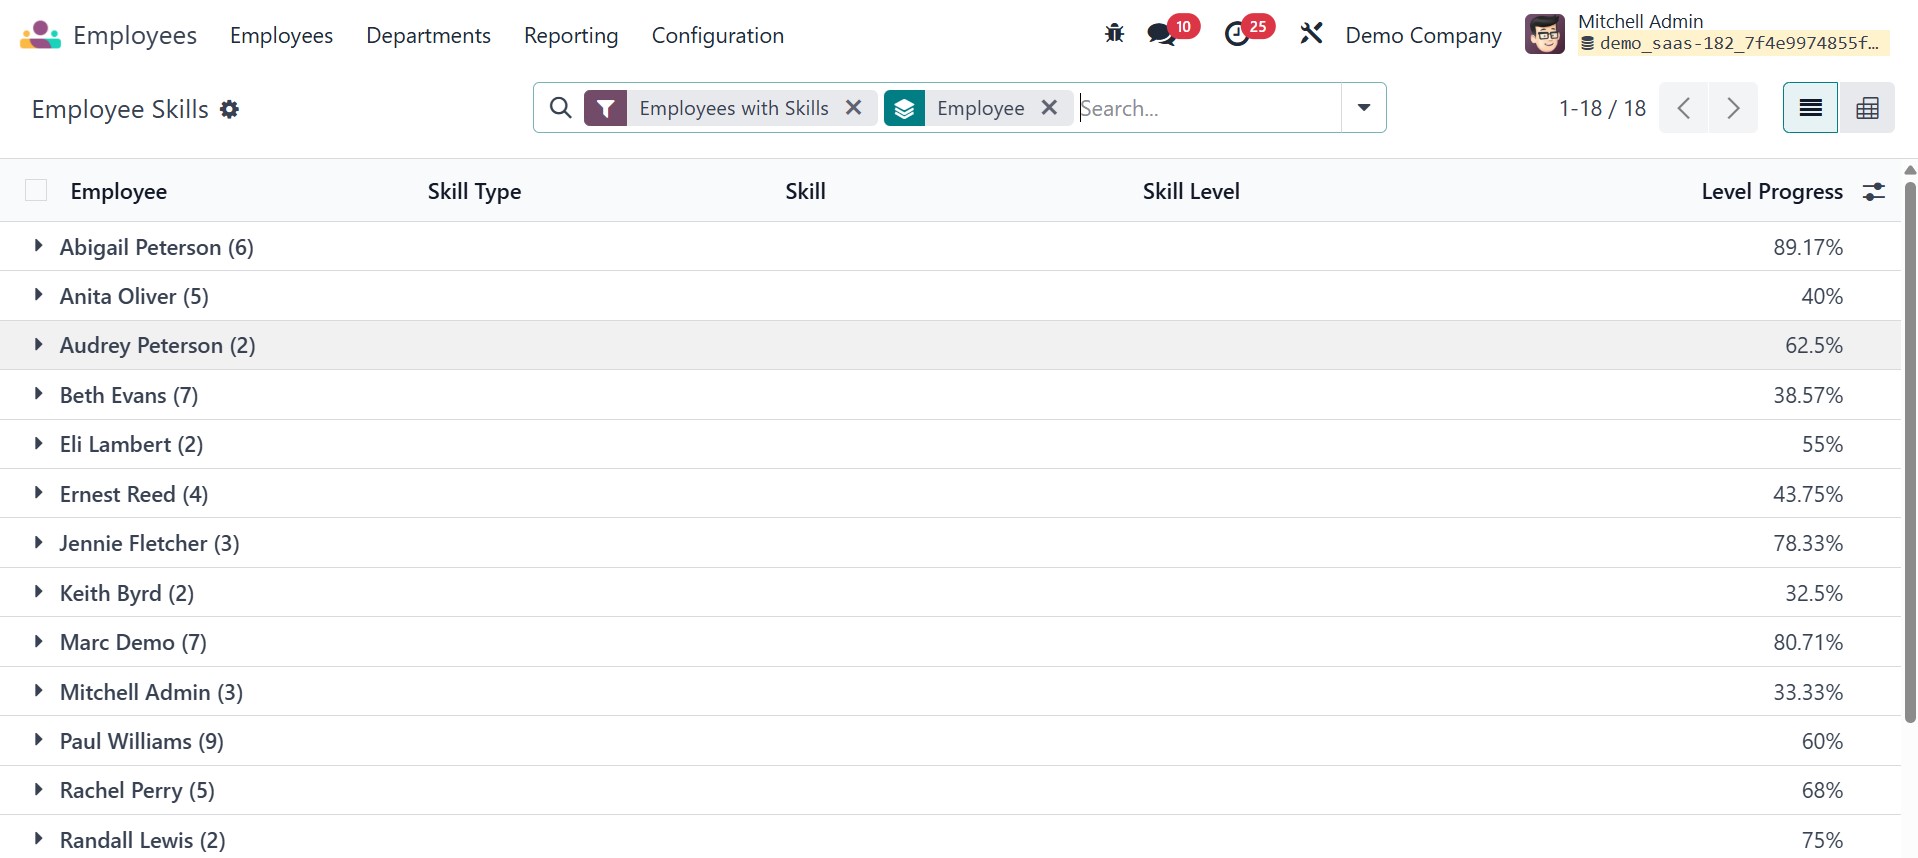This screenshot has width=1918, height=858.
Task: Expand the Randall Lewis group
Action: pyautogui.click(x=38, y=839)
